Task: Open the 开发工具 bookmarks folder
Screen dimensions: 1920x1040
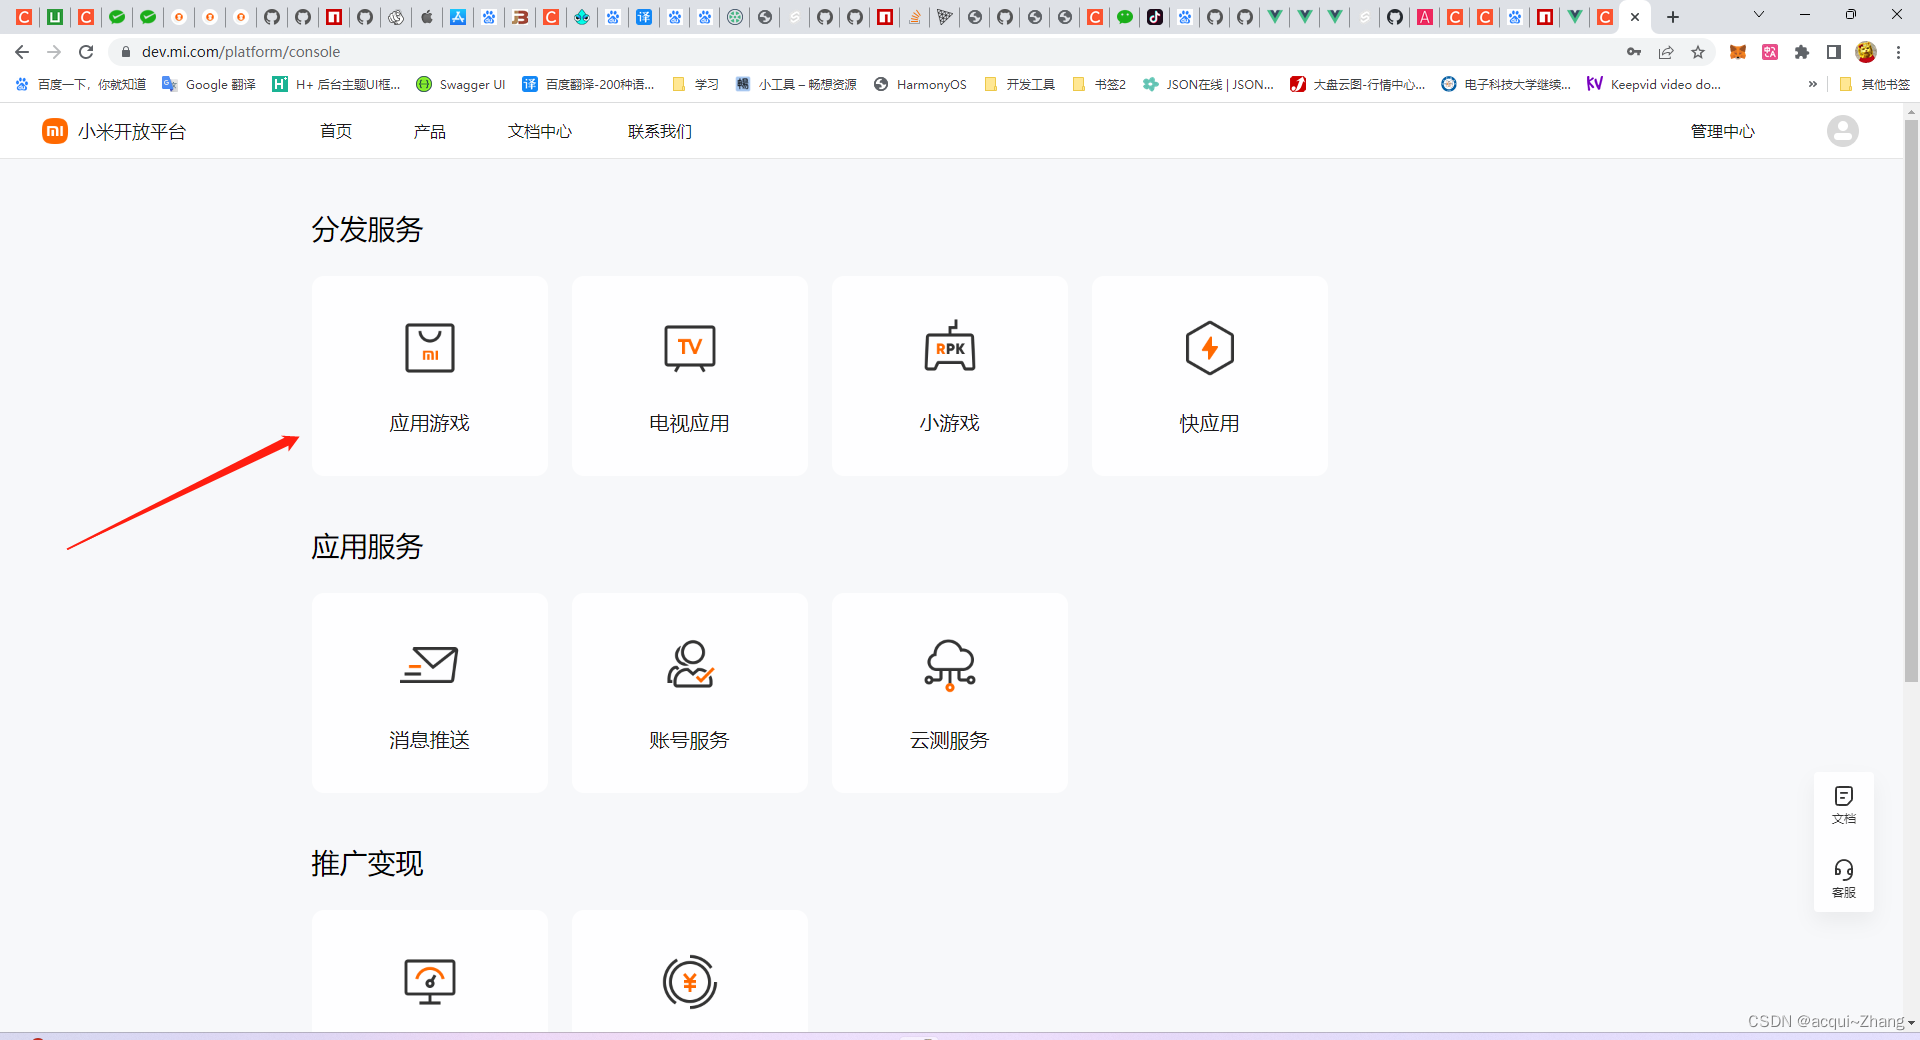Action: point(1020,84)
